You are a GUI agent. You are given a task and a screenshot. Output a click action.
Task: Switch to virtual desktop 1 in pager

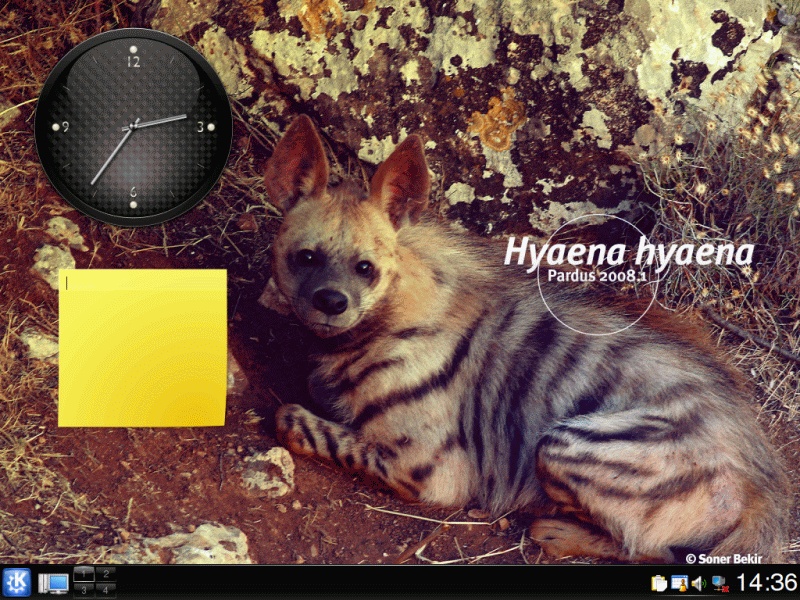(x=84, y=574)
